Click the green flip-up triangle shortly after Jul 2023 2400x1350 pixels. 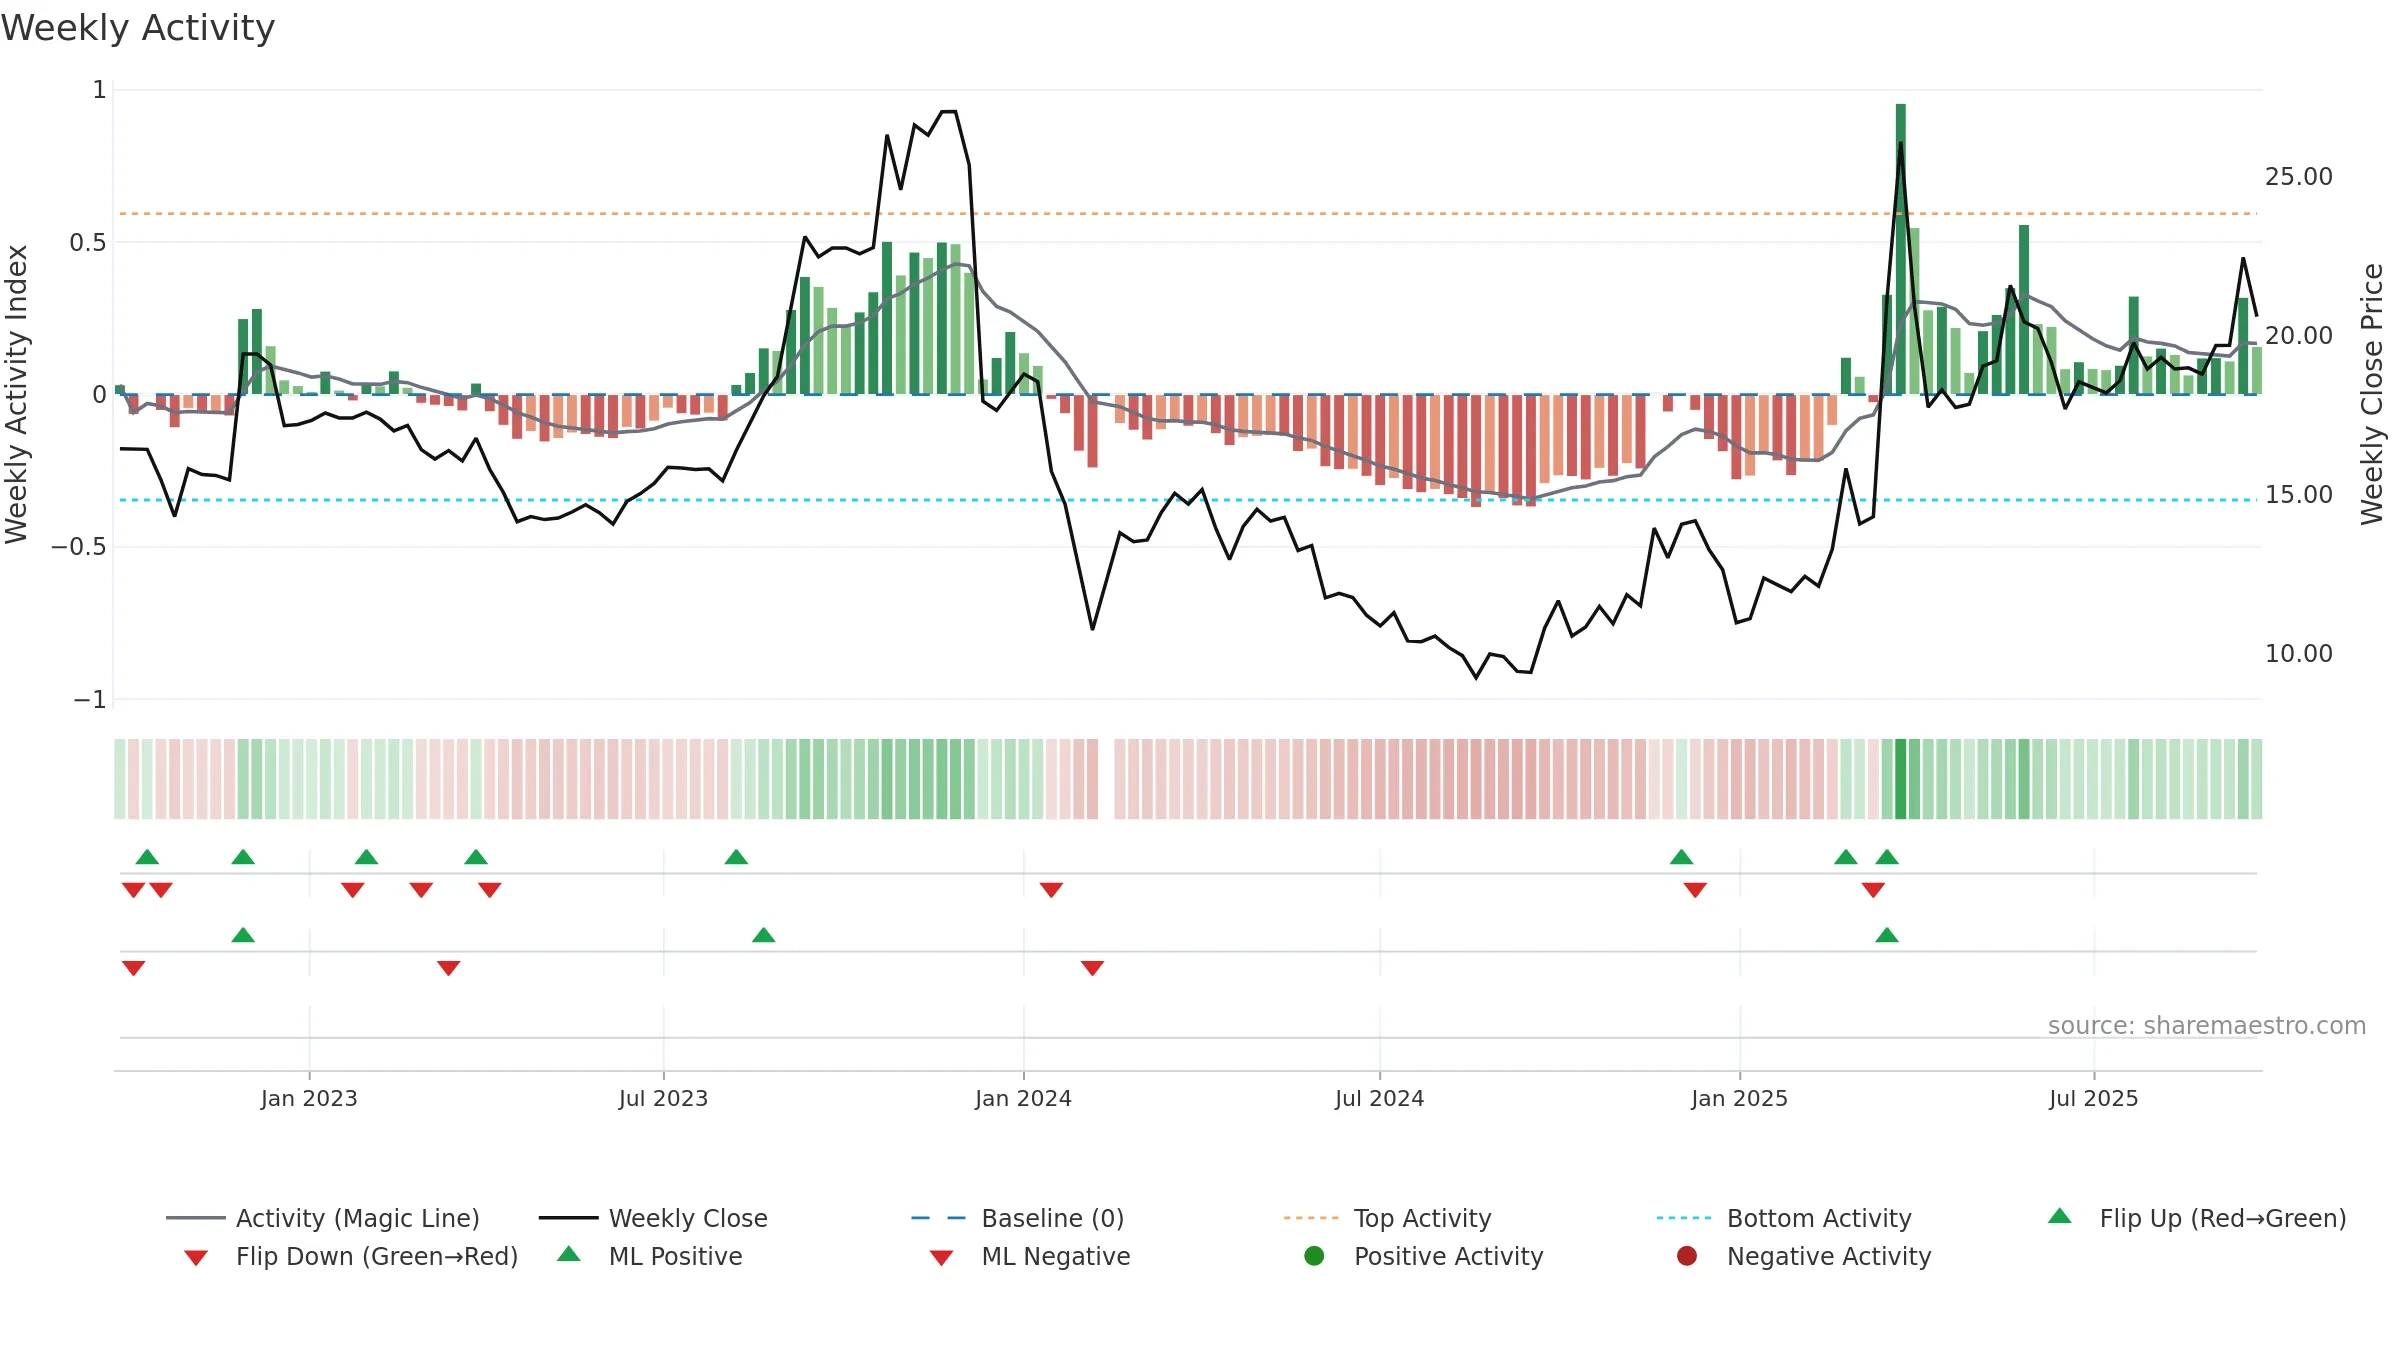point(736,857)
